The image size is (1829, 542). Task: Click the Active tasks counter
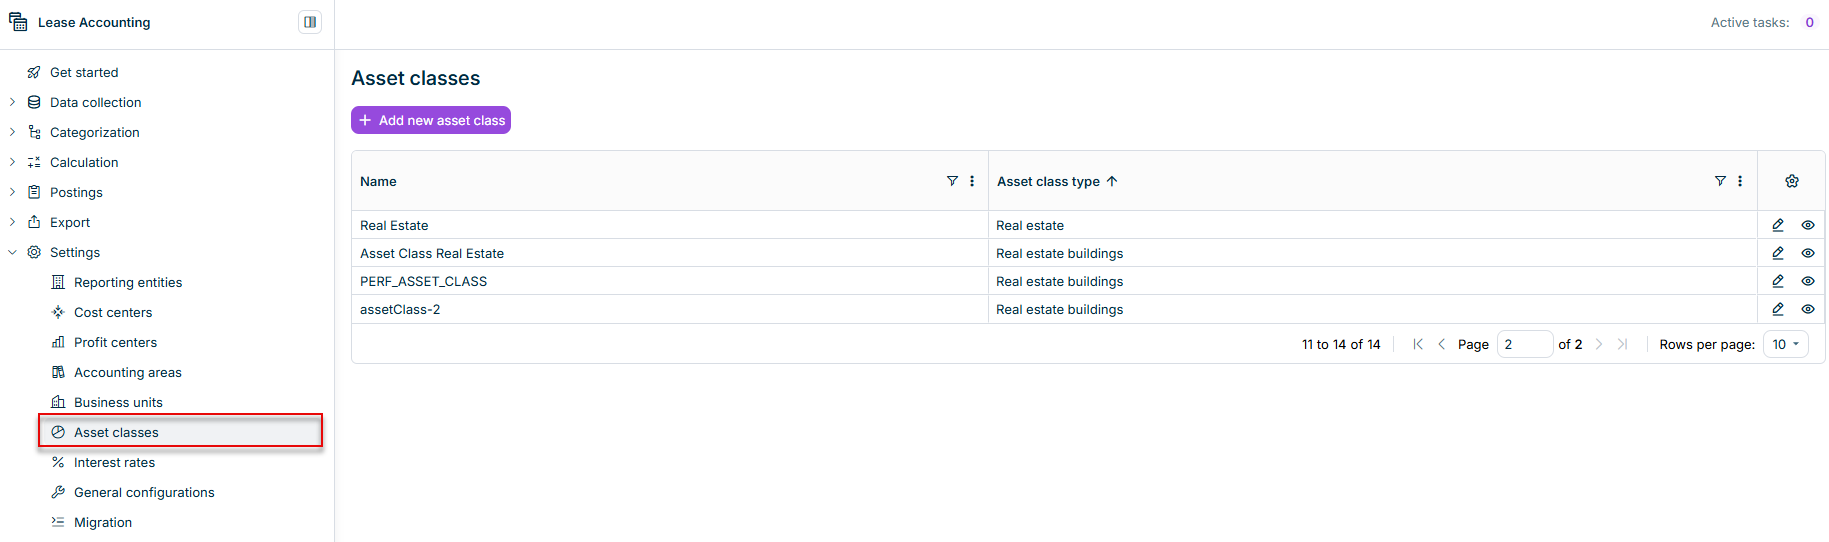[1809, 22]
